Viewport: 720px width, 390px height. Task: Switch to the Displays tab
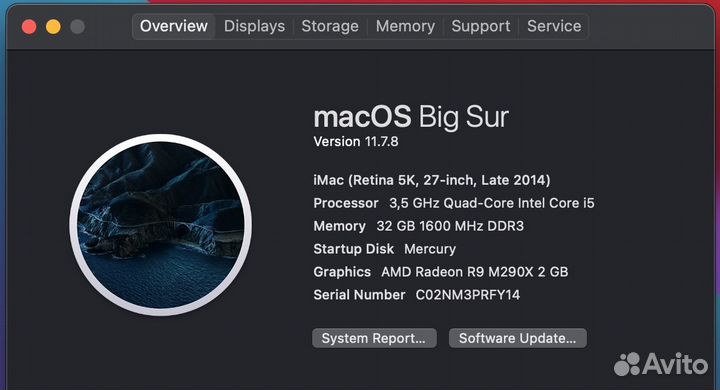coord(254,26)
